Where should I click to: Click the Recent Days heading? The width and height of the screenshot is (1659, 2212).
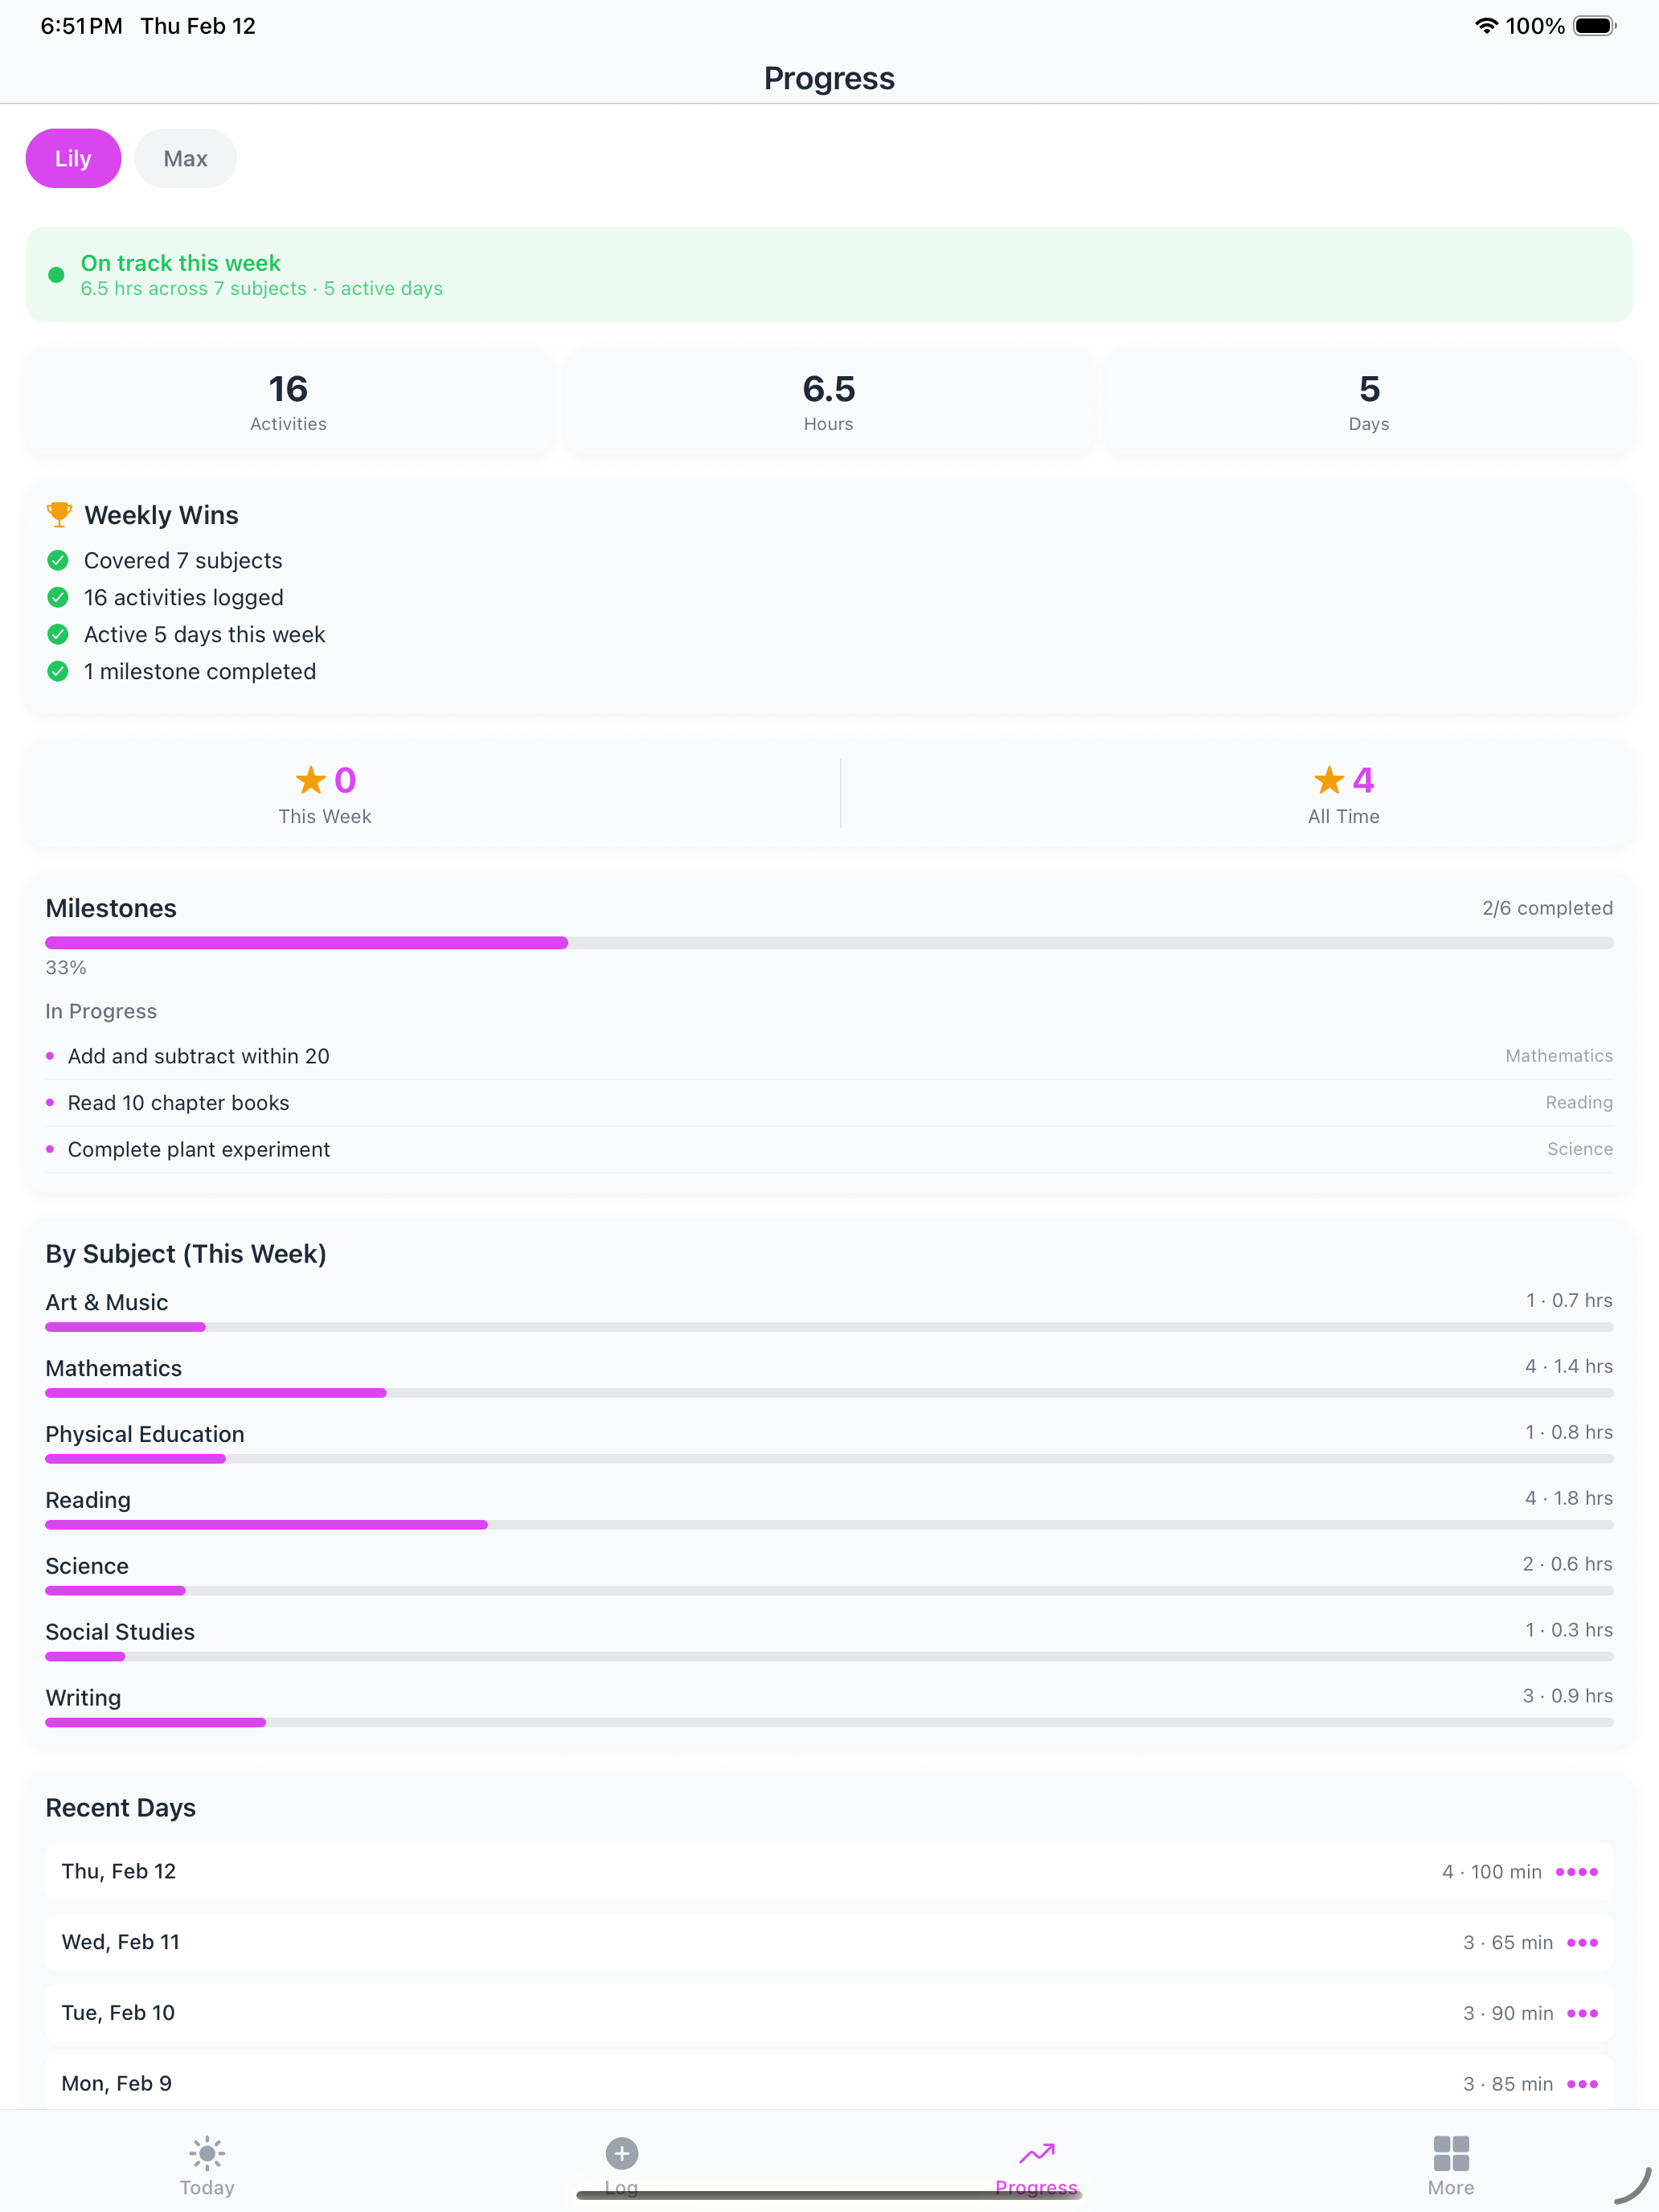point(121,1808)
